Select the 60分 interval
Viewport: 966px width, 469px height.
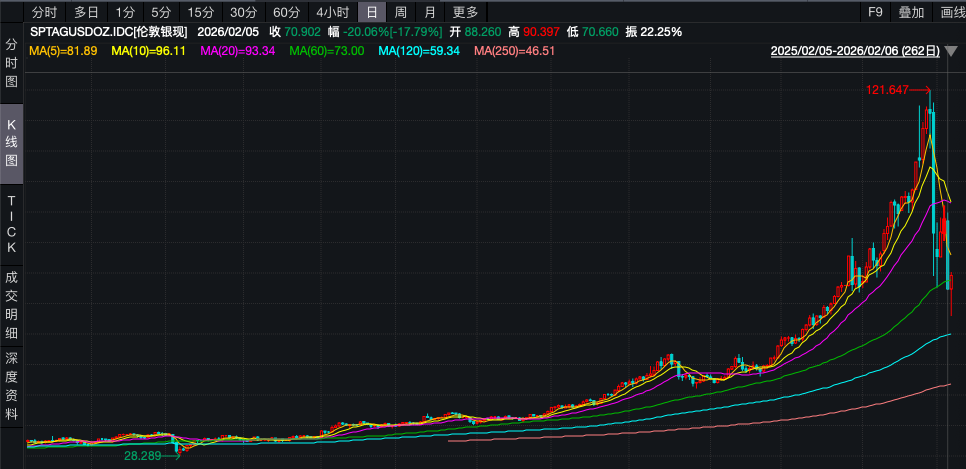pyautogui.click(x=286, y=12)
